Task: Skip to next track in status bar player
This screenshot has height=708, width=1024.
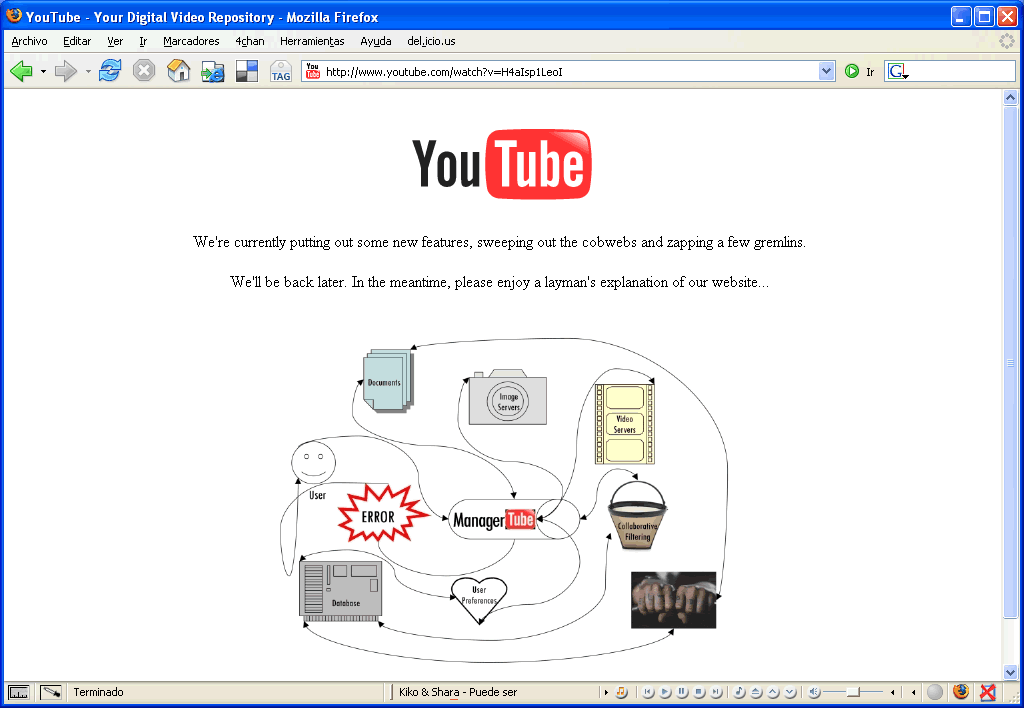Action: click(x=716, y=692)
